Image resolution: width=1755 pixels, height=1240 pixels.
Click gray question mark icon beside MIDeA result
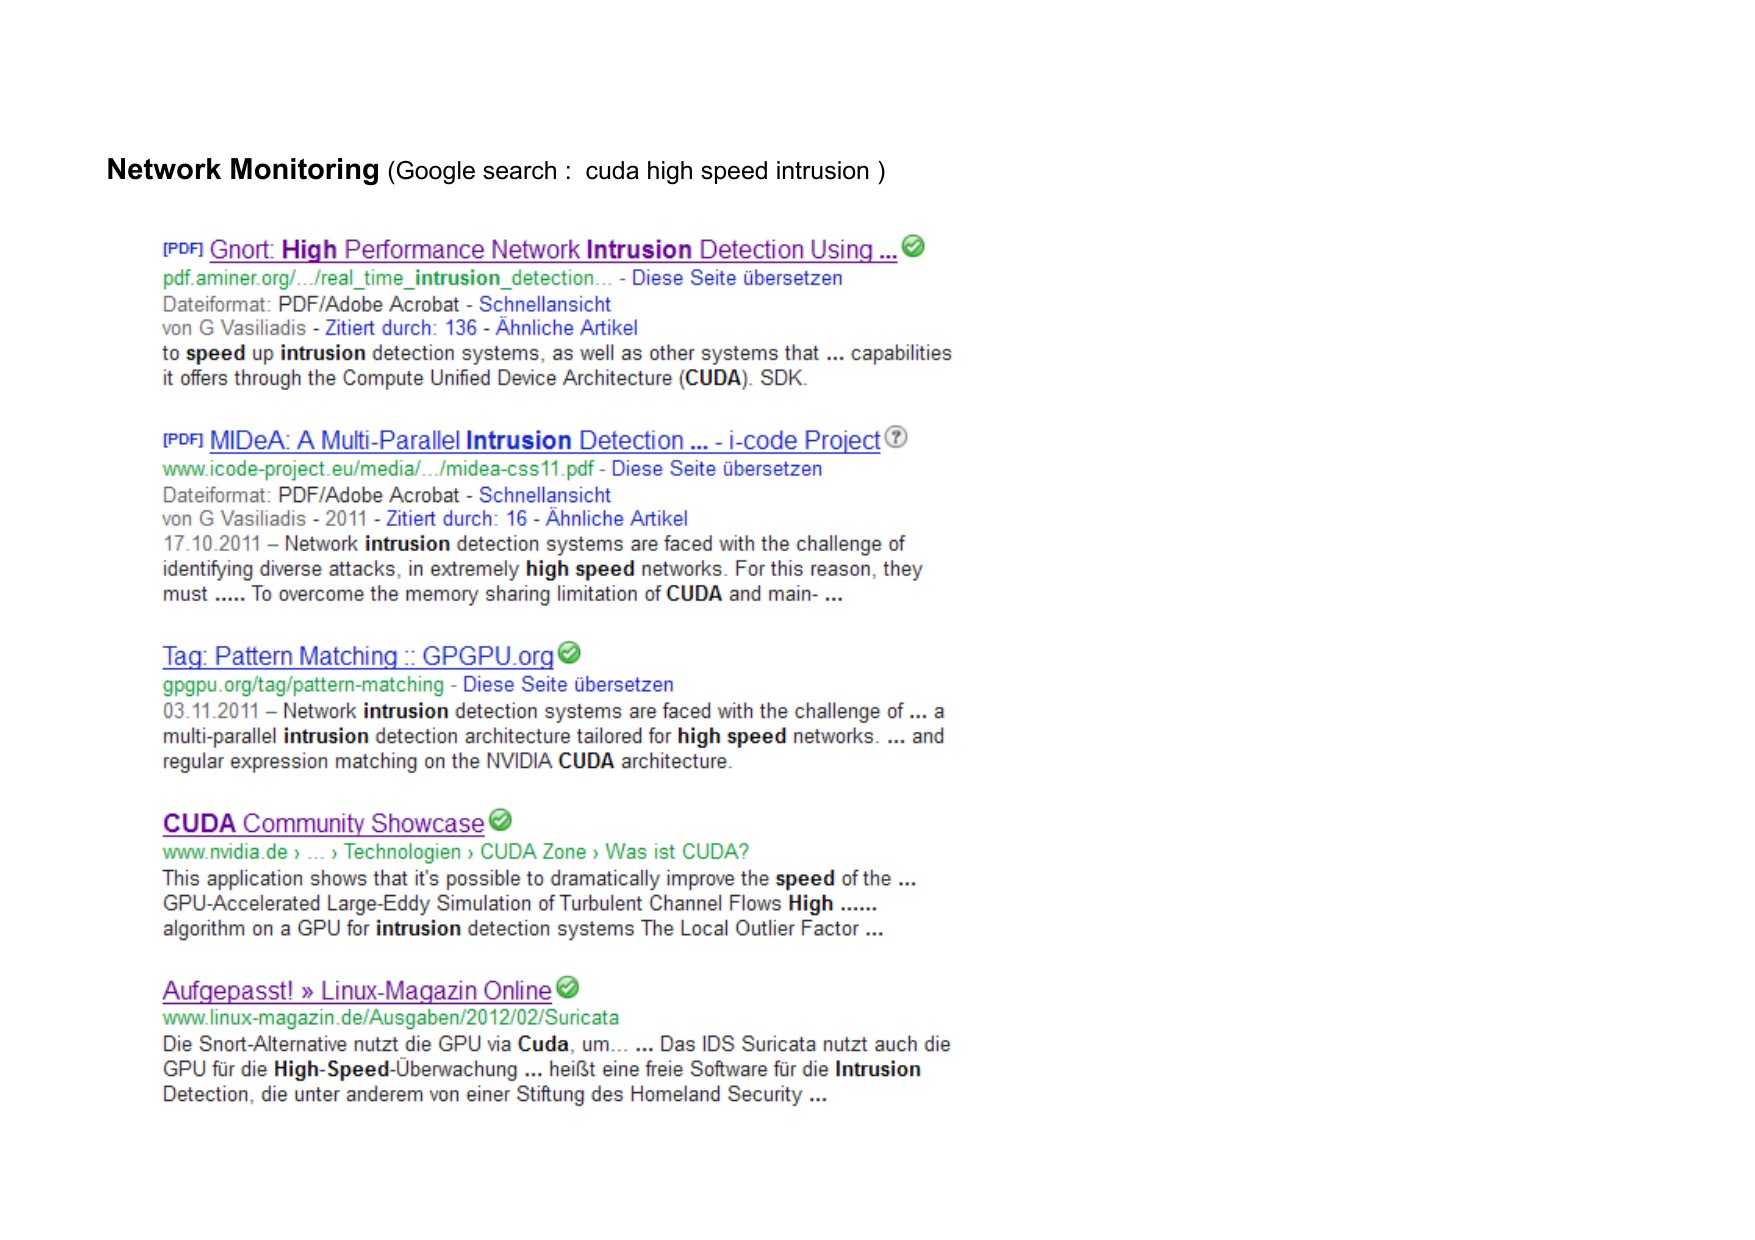(896, 437)
